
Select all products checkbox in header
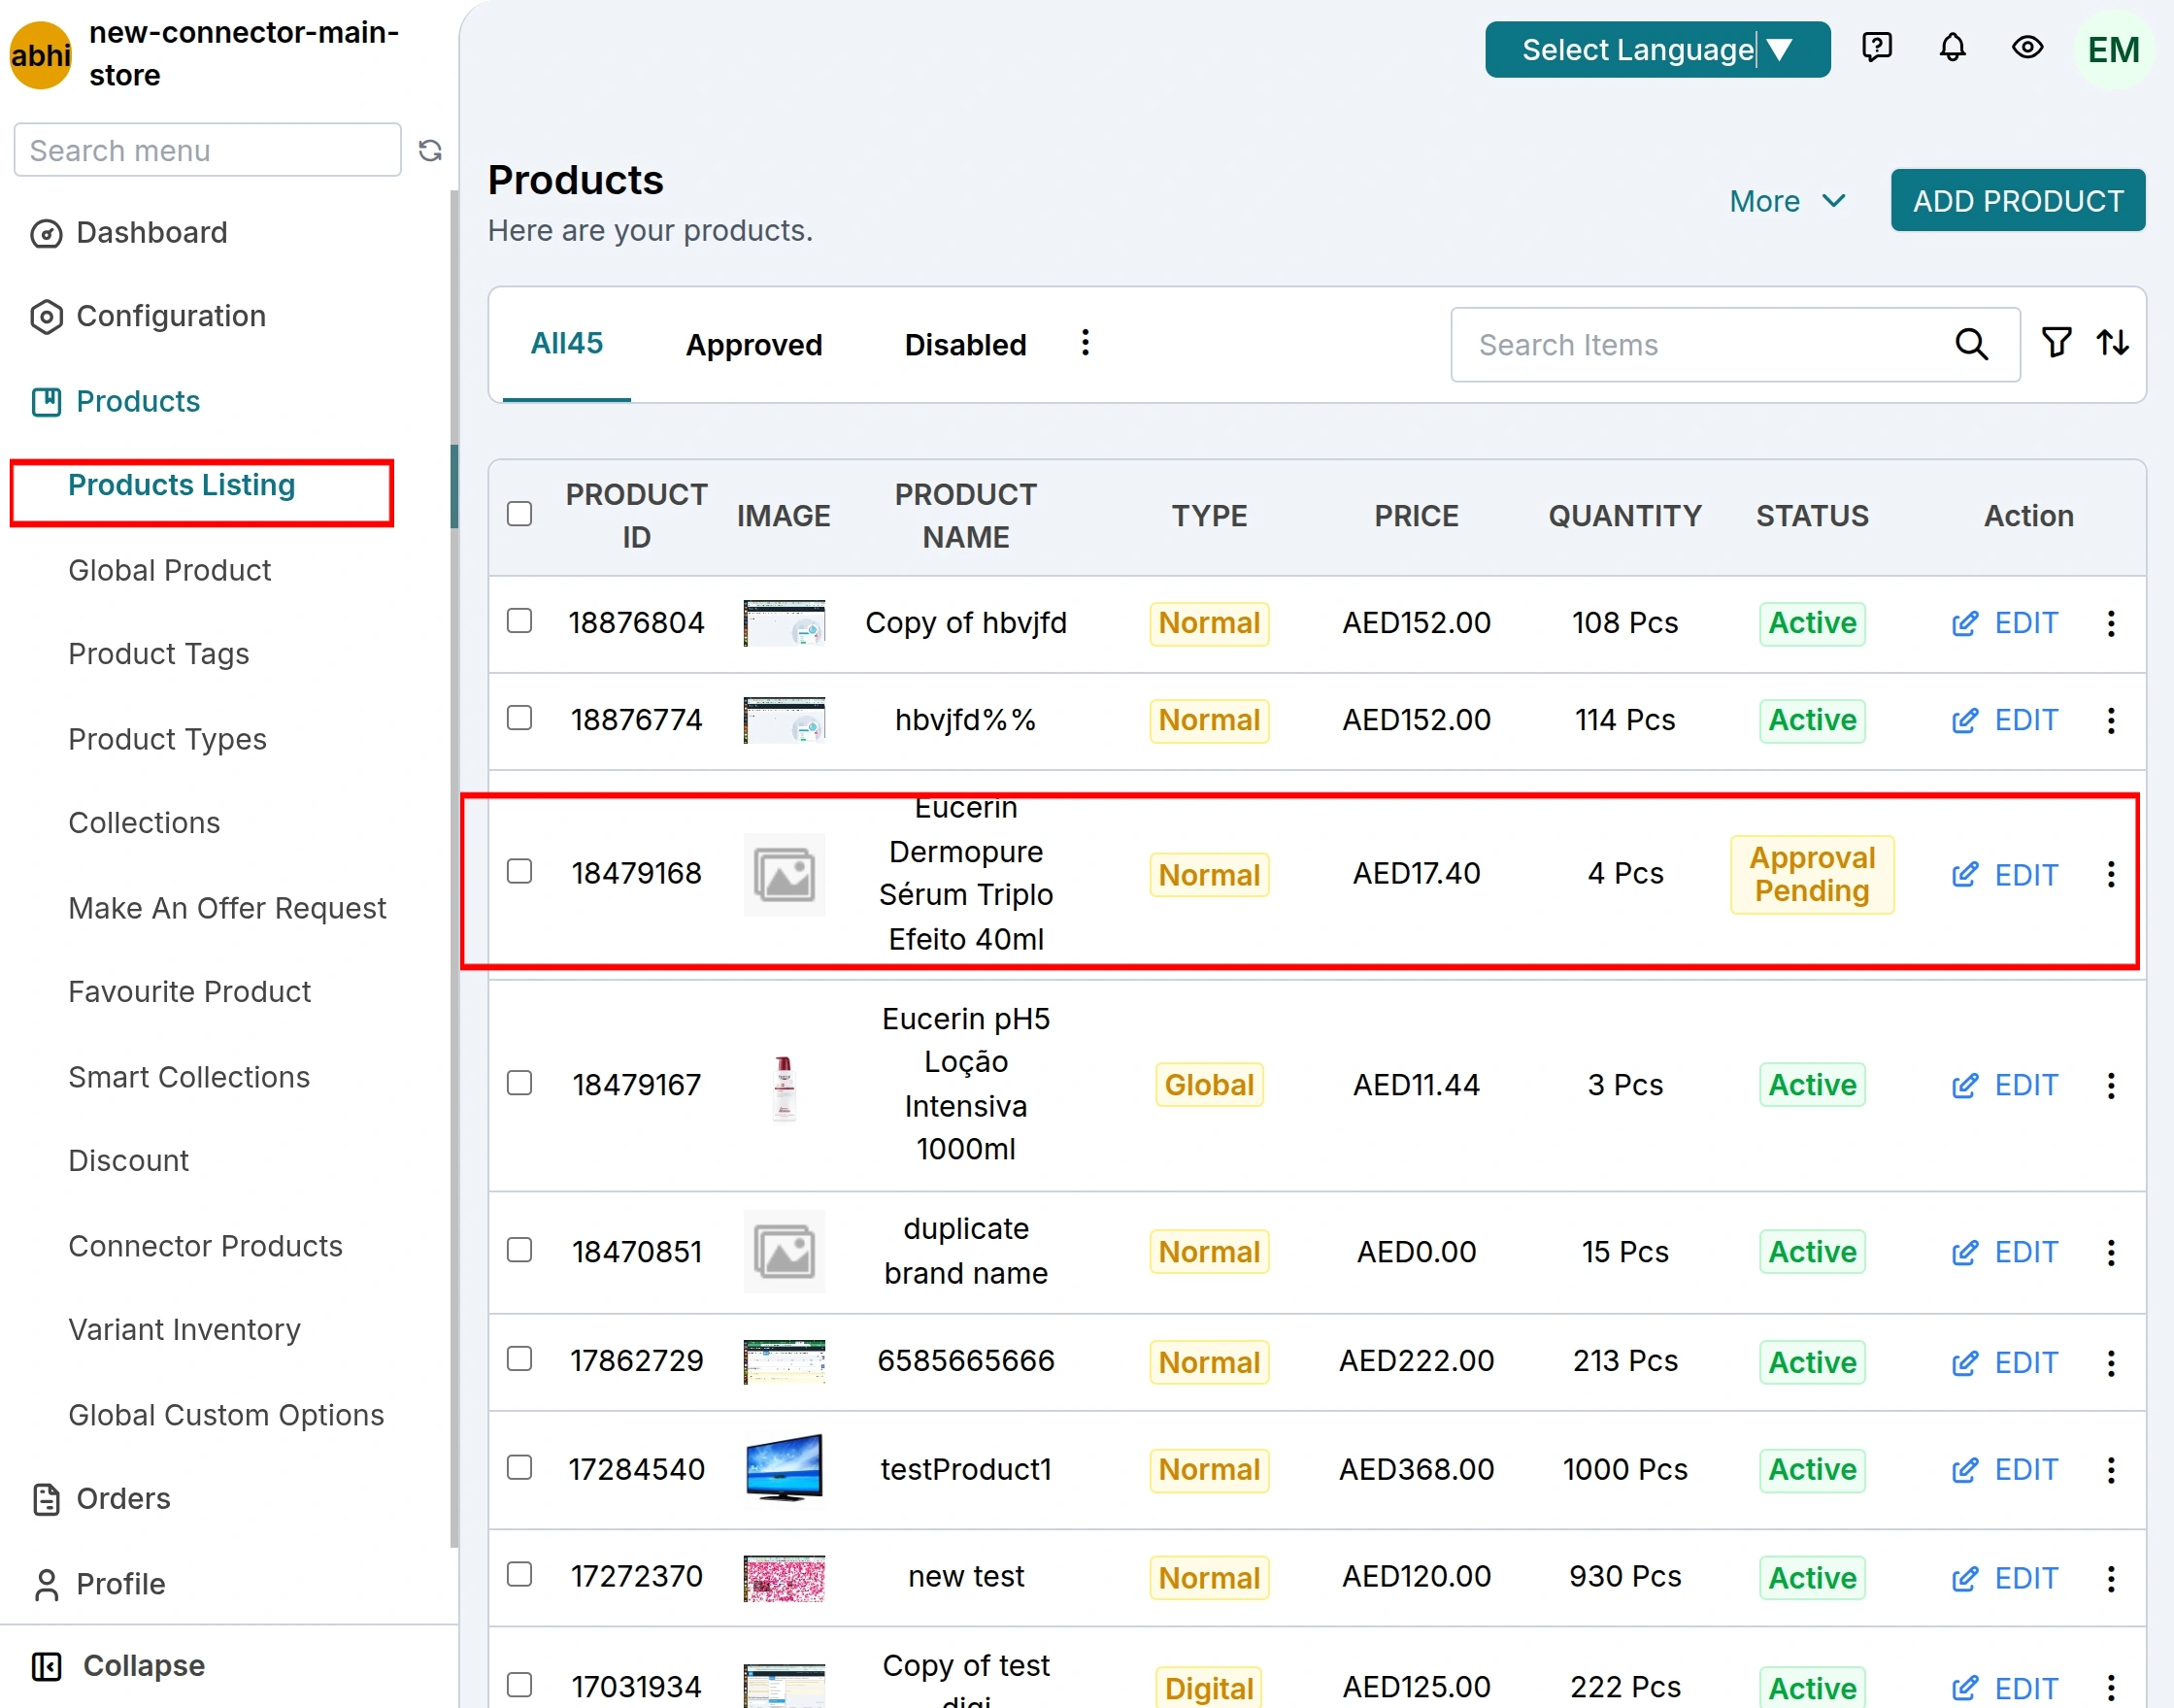(x=519, y=514)
